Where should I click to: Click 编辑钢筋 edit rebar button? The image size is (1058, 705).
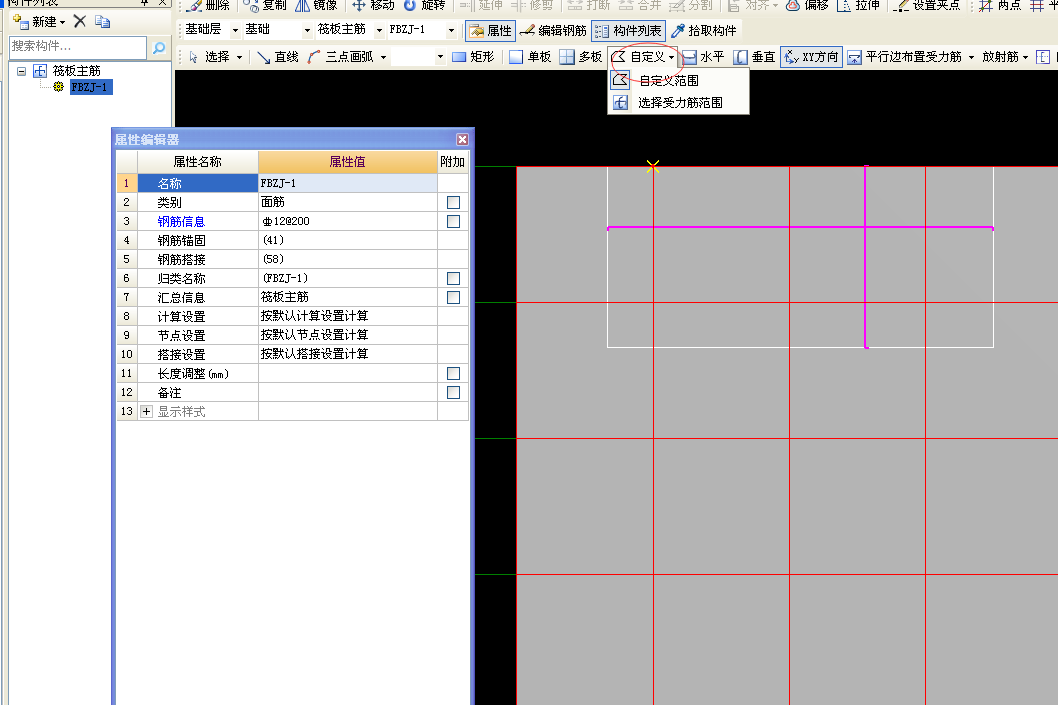[x=553, y=30]
